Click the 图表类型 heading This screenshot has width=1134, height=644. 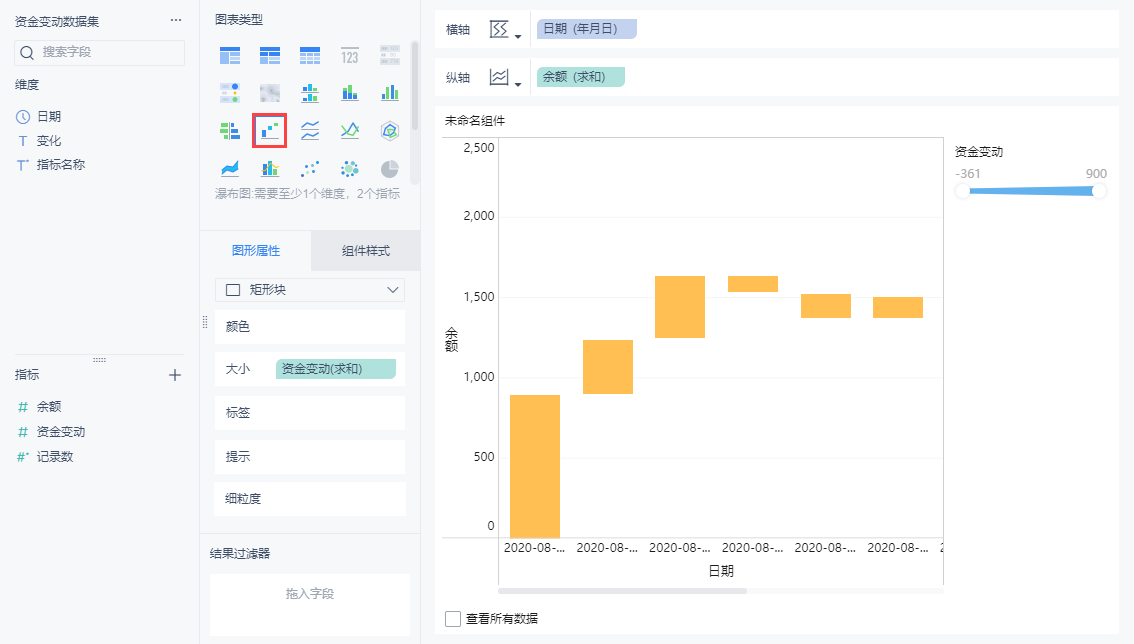point(239,20)
